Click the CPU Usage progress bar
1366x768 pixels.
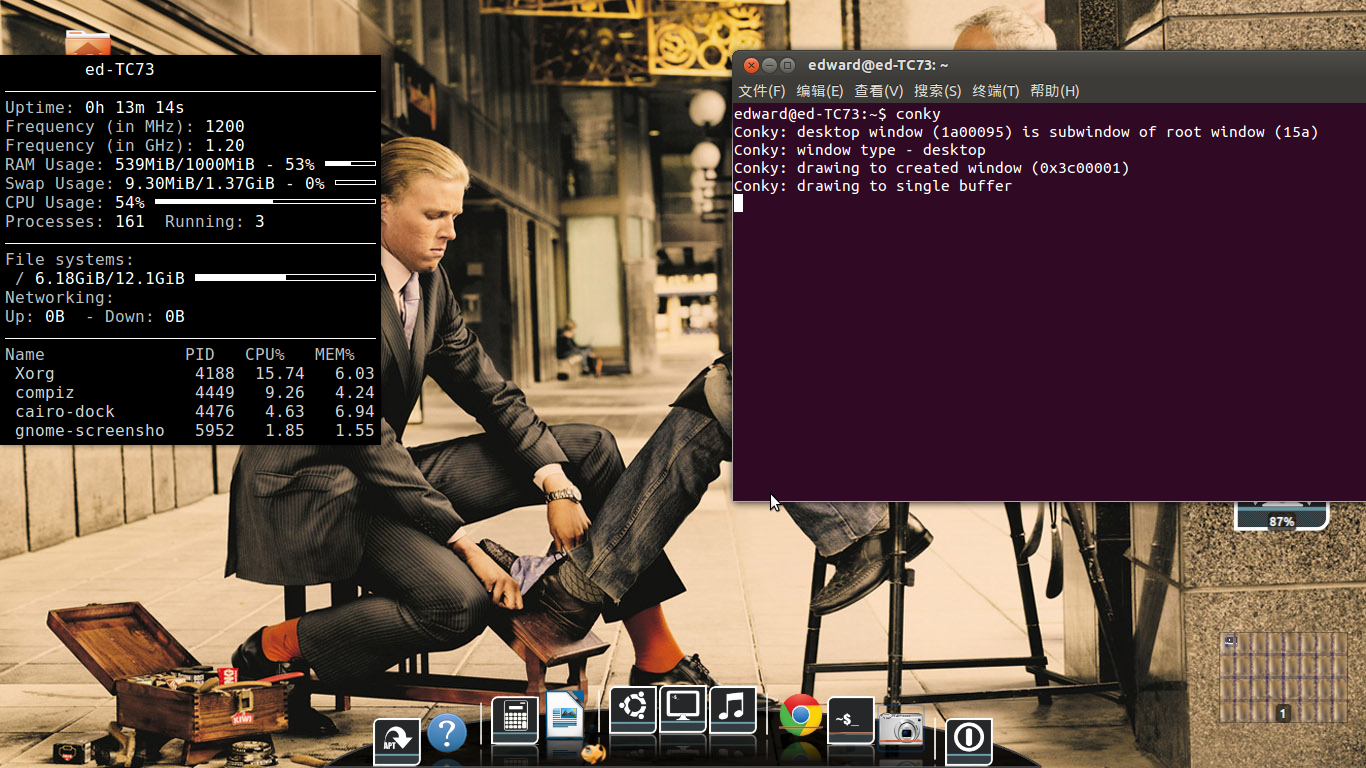(265, 201)
